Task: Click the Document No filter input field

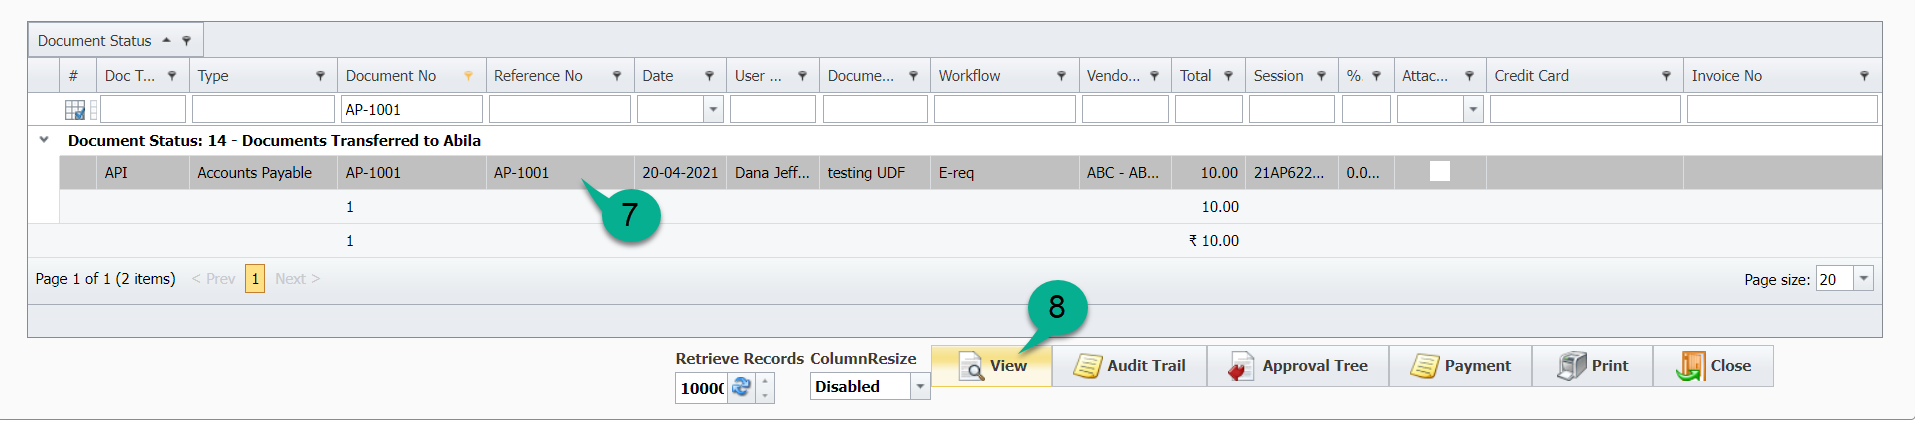Action: (x=411, y=109)
